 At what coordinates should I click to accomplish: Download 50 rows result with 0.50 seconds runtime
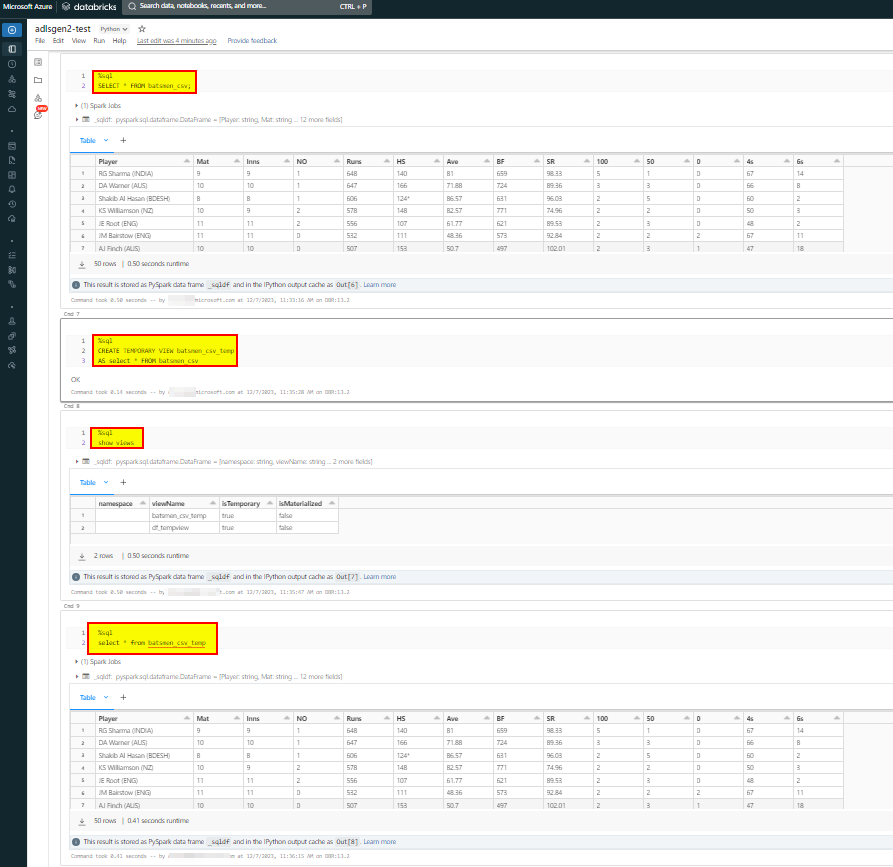click(x=82, y=264)
